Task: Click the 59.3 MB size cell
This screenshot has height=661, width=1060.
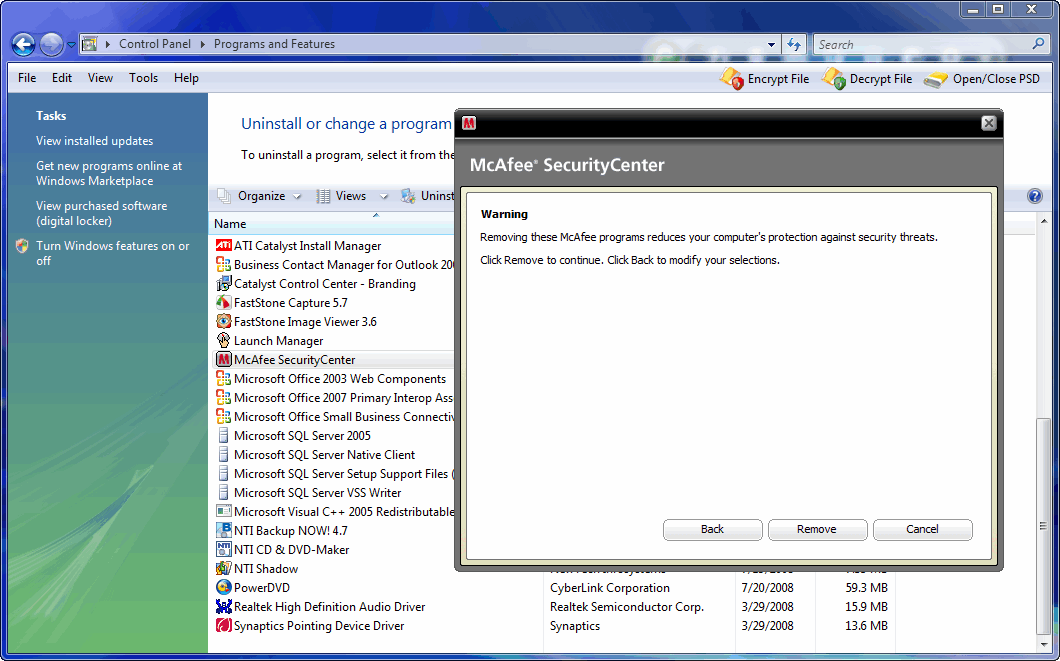Action: pos(867,588)
